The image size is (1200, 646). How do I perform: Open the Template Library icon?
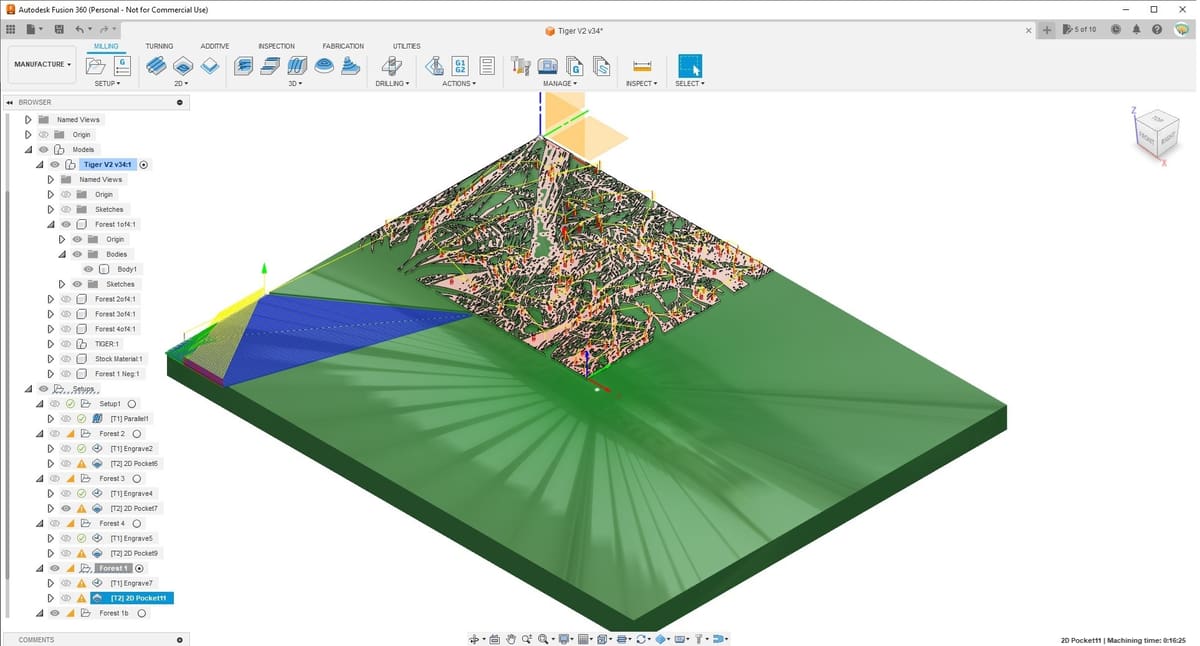tap(601, 66)
